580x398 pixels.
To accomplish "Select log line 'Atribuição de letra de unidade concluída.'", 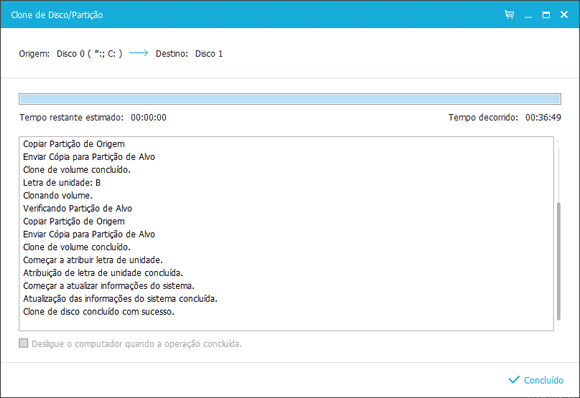I will [103, 273].
